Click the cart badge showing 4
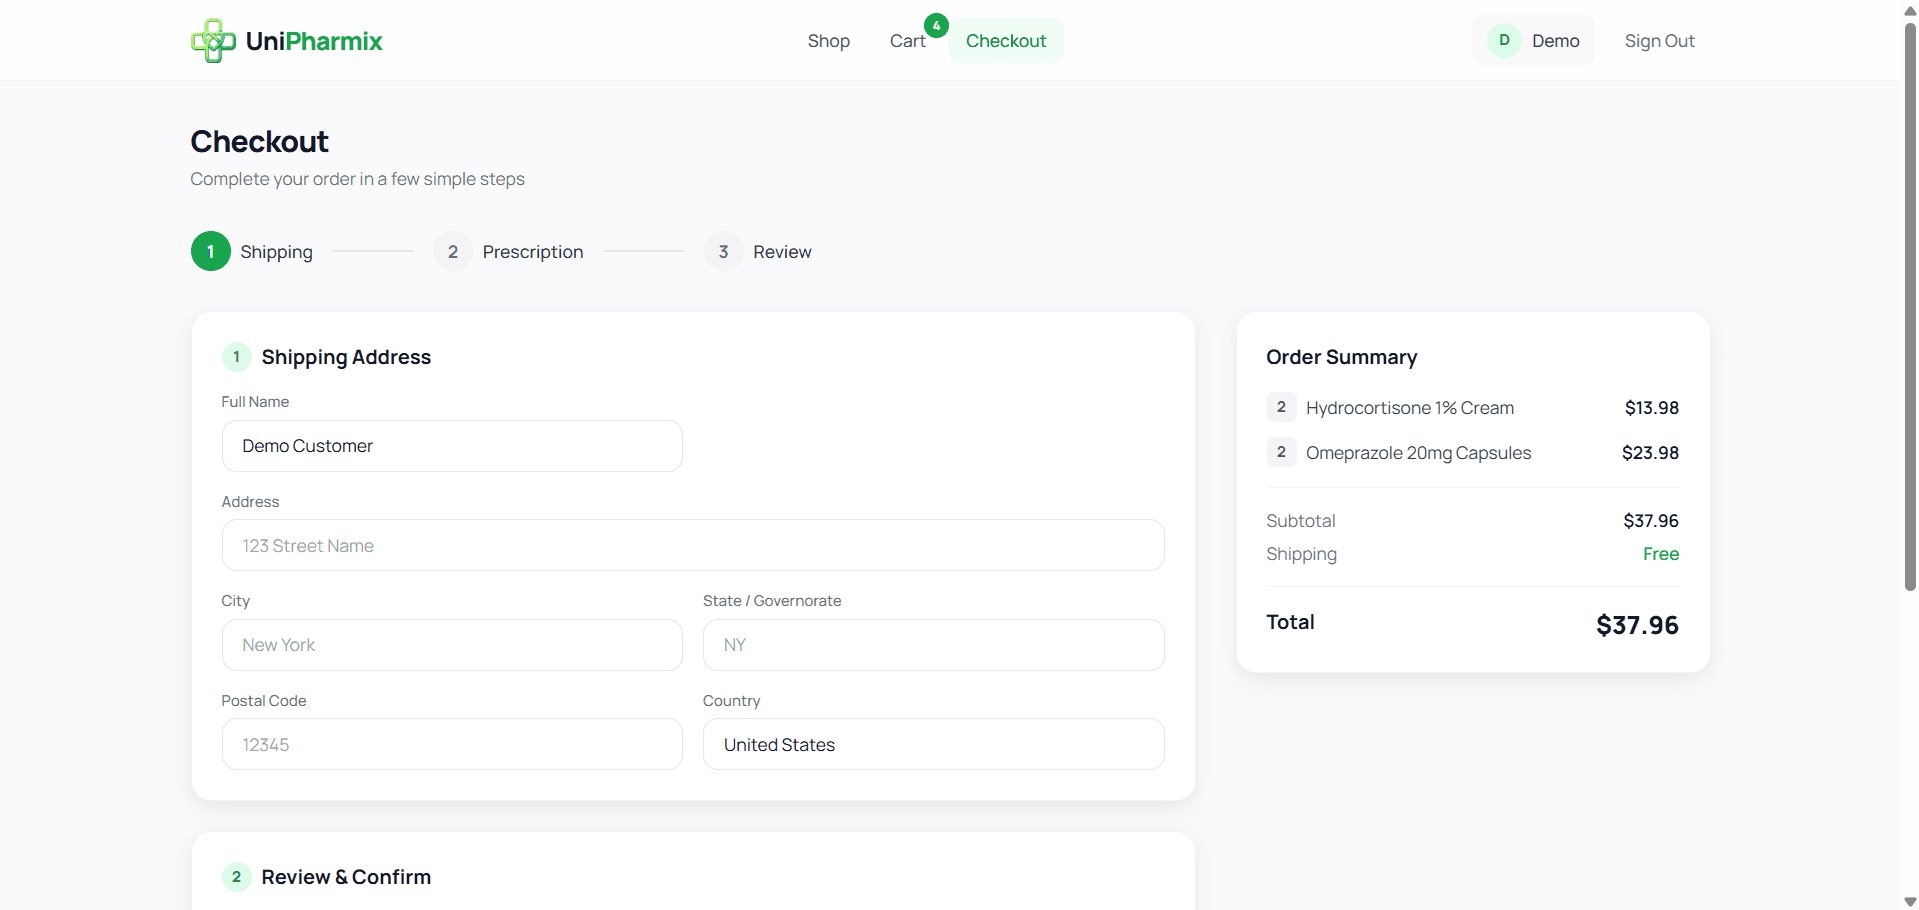Viewport: 1919px width, 910px height. coord(936,25)
